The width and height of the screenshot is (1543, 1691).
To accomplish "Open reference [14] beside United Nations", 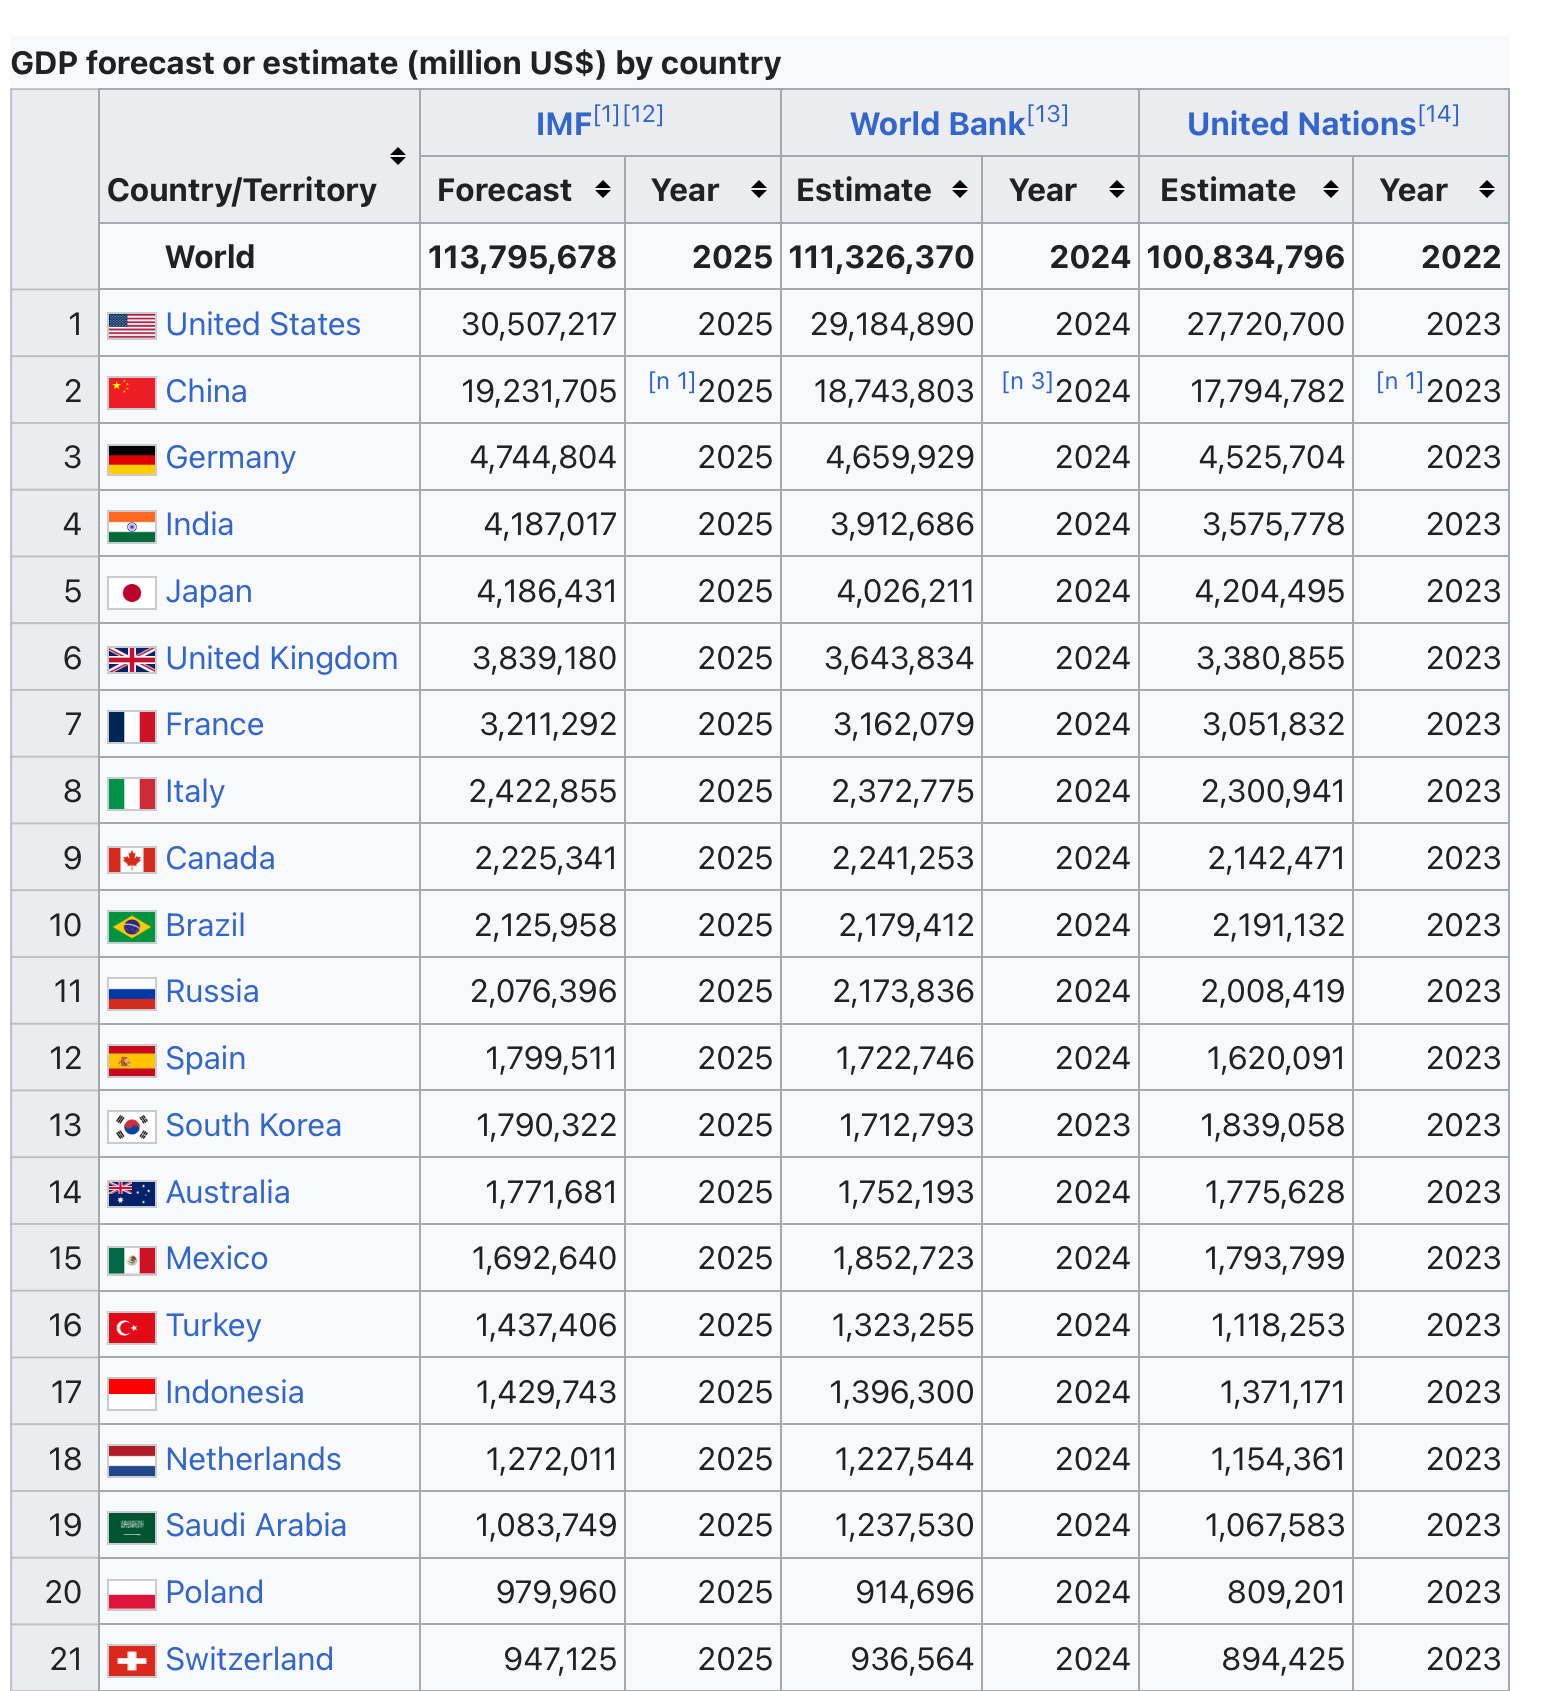I will pos(1438,115).
